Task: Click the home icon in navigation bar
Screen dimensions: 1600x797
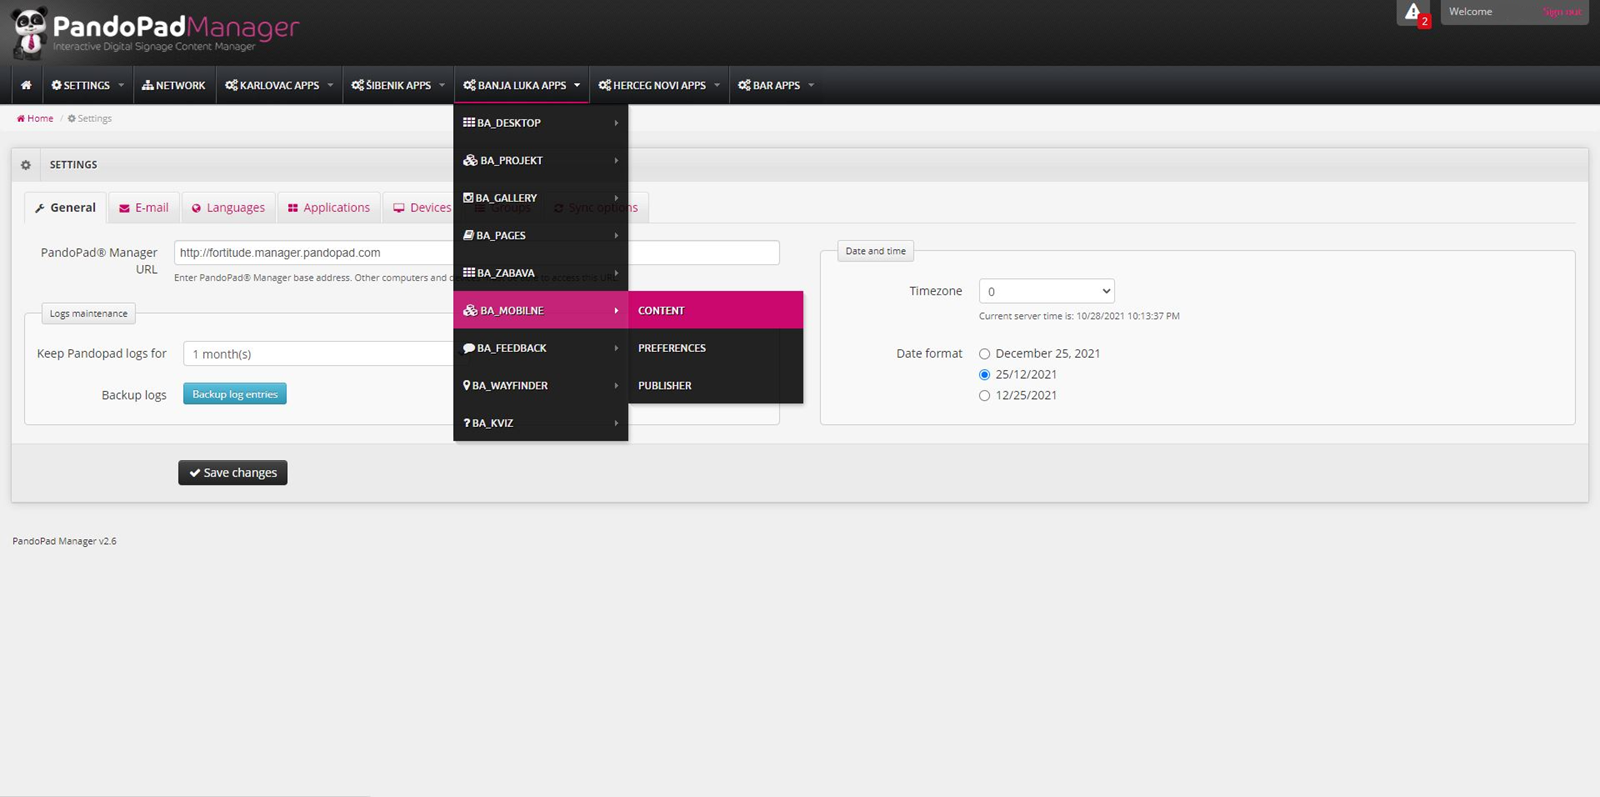Action: click(x=26, y=85)
